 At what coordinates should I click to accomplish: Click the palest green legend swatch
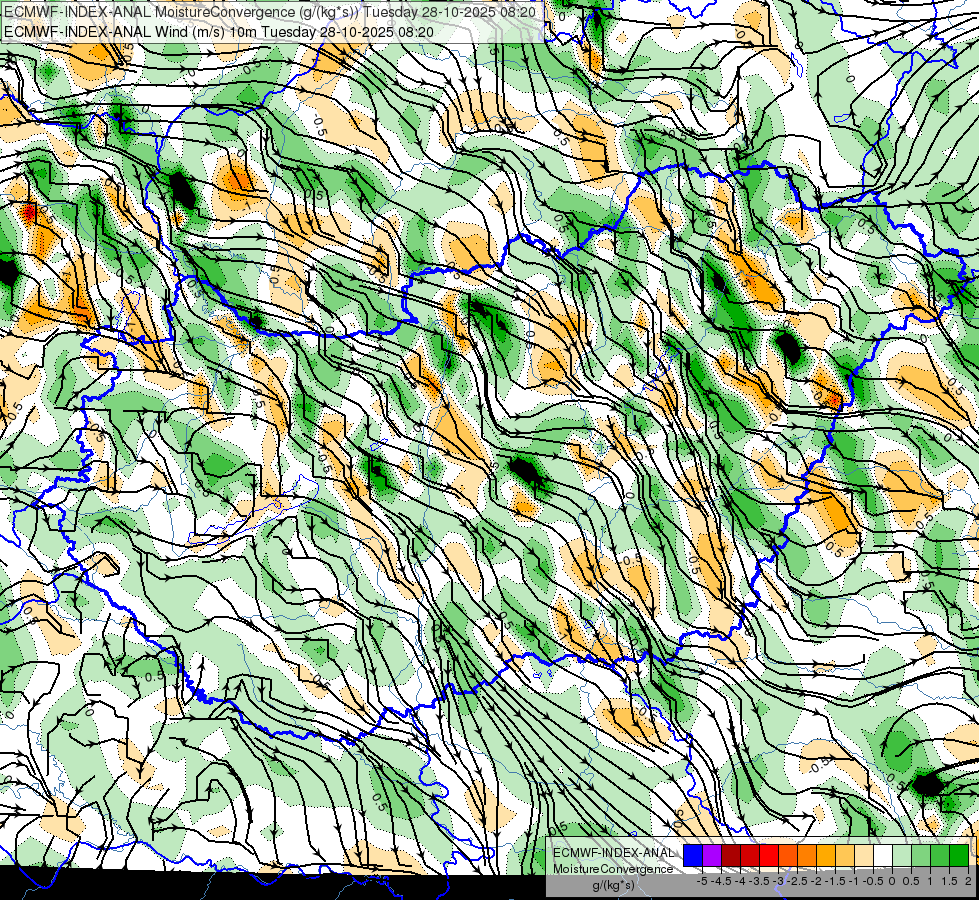point(902,855)
